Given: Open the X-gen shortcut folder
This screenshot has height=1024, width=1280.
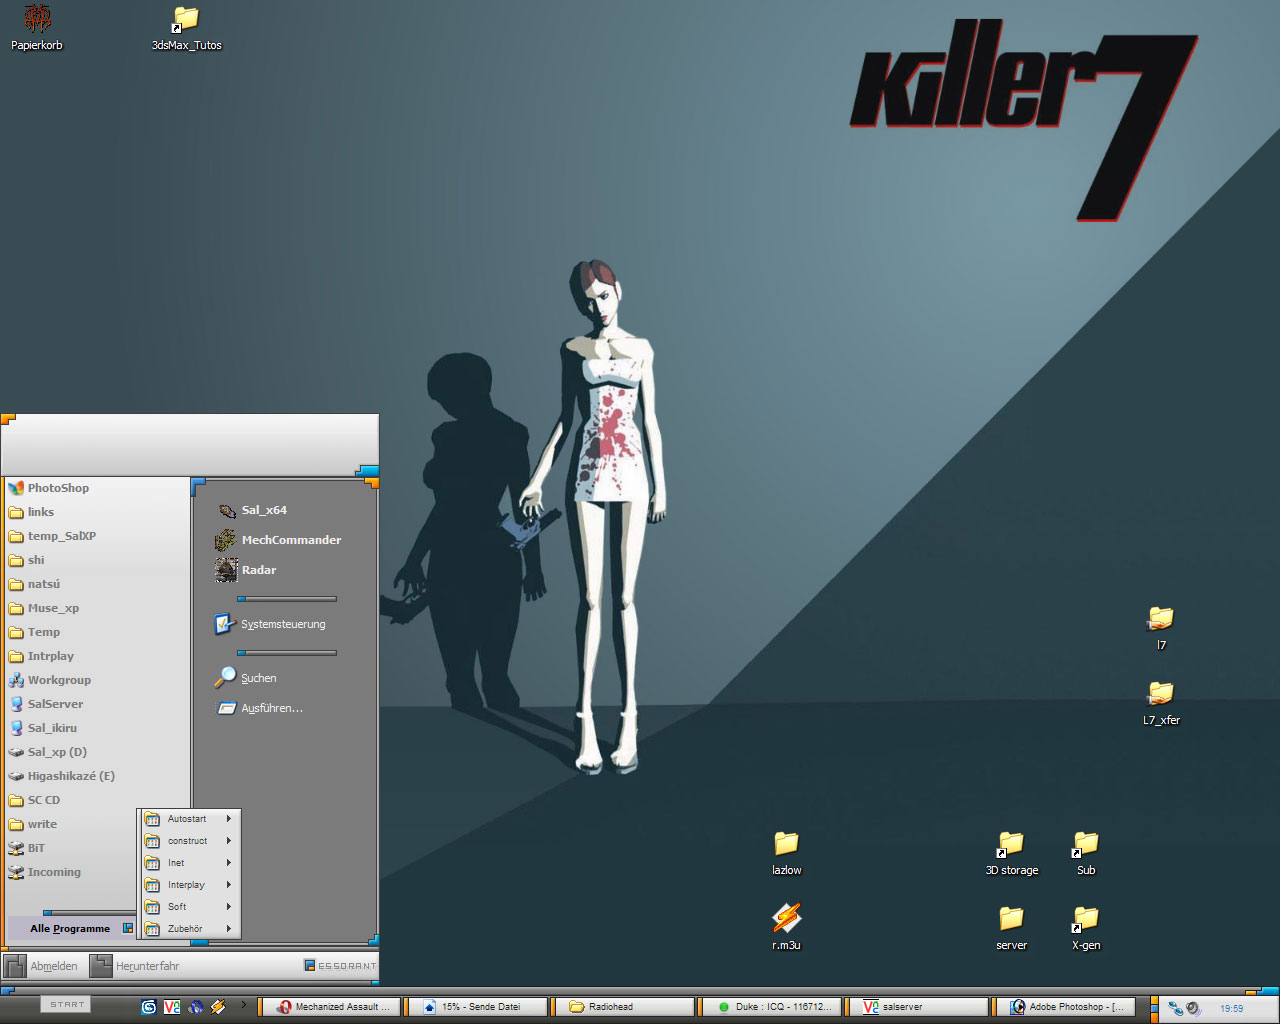Looking at the screenshot, I should (1086, 927).
